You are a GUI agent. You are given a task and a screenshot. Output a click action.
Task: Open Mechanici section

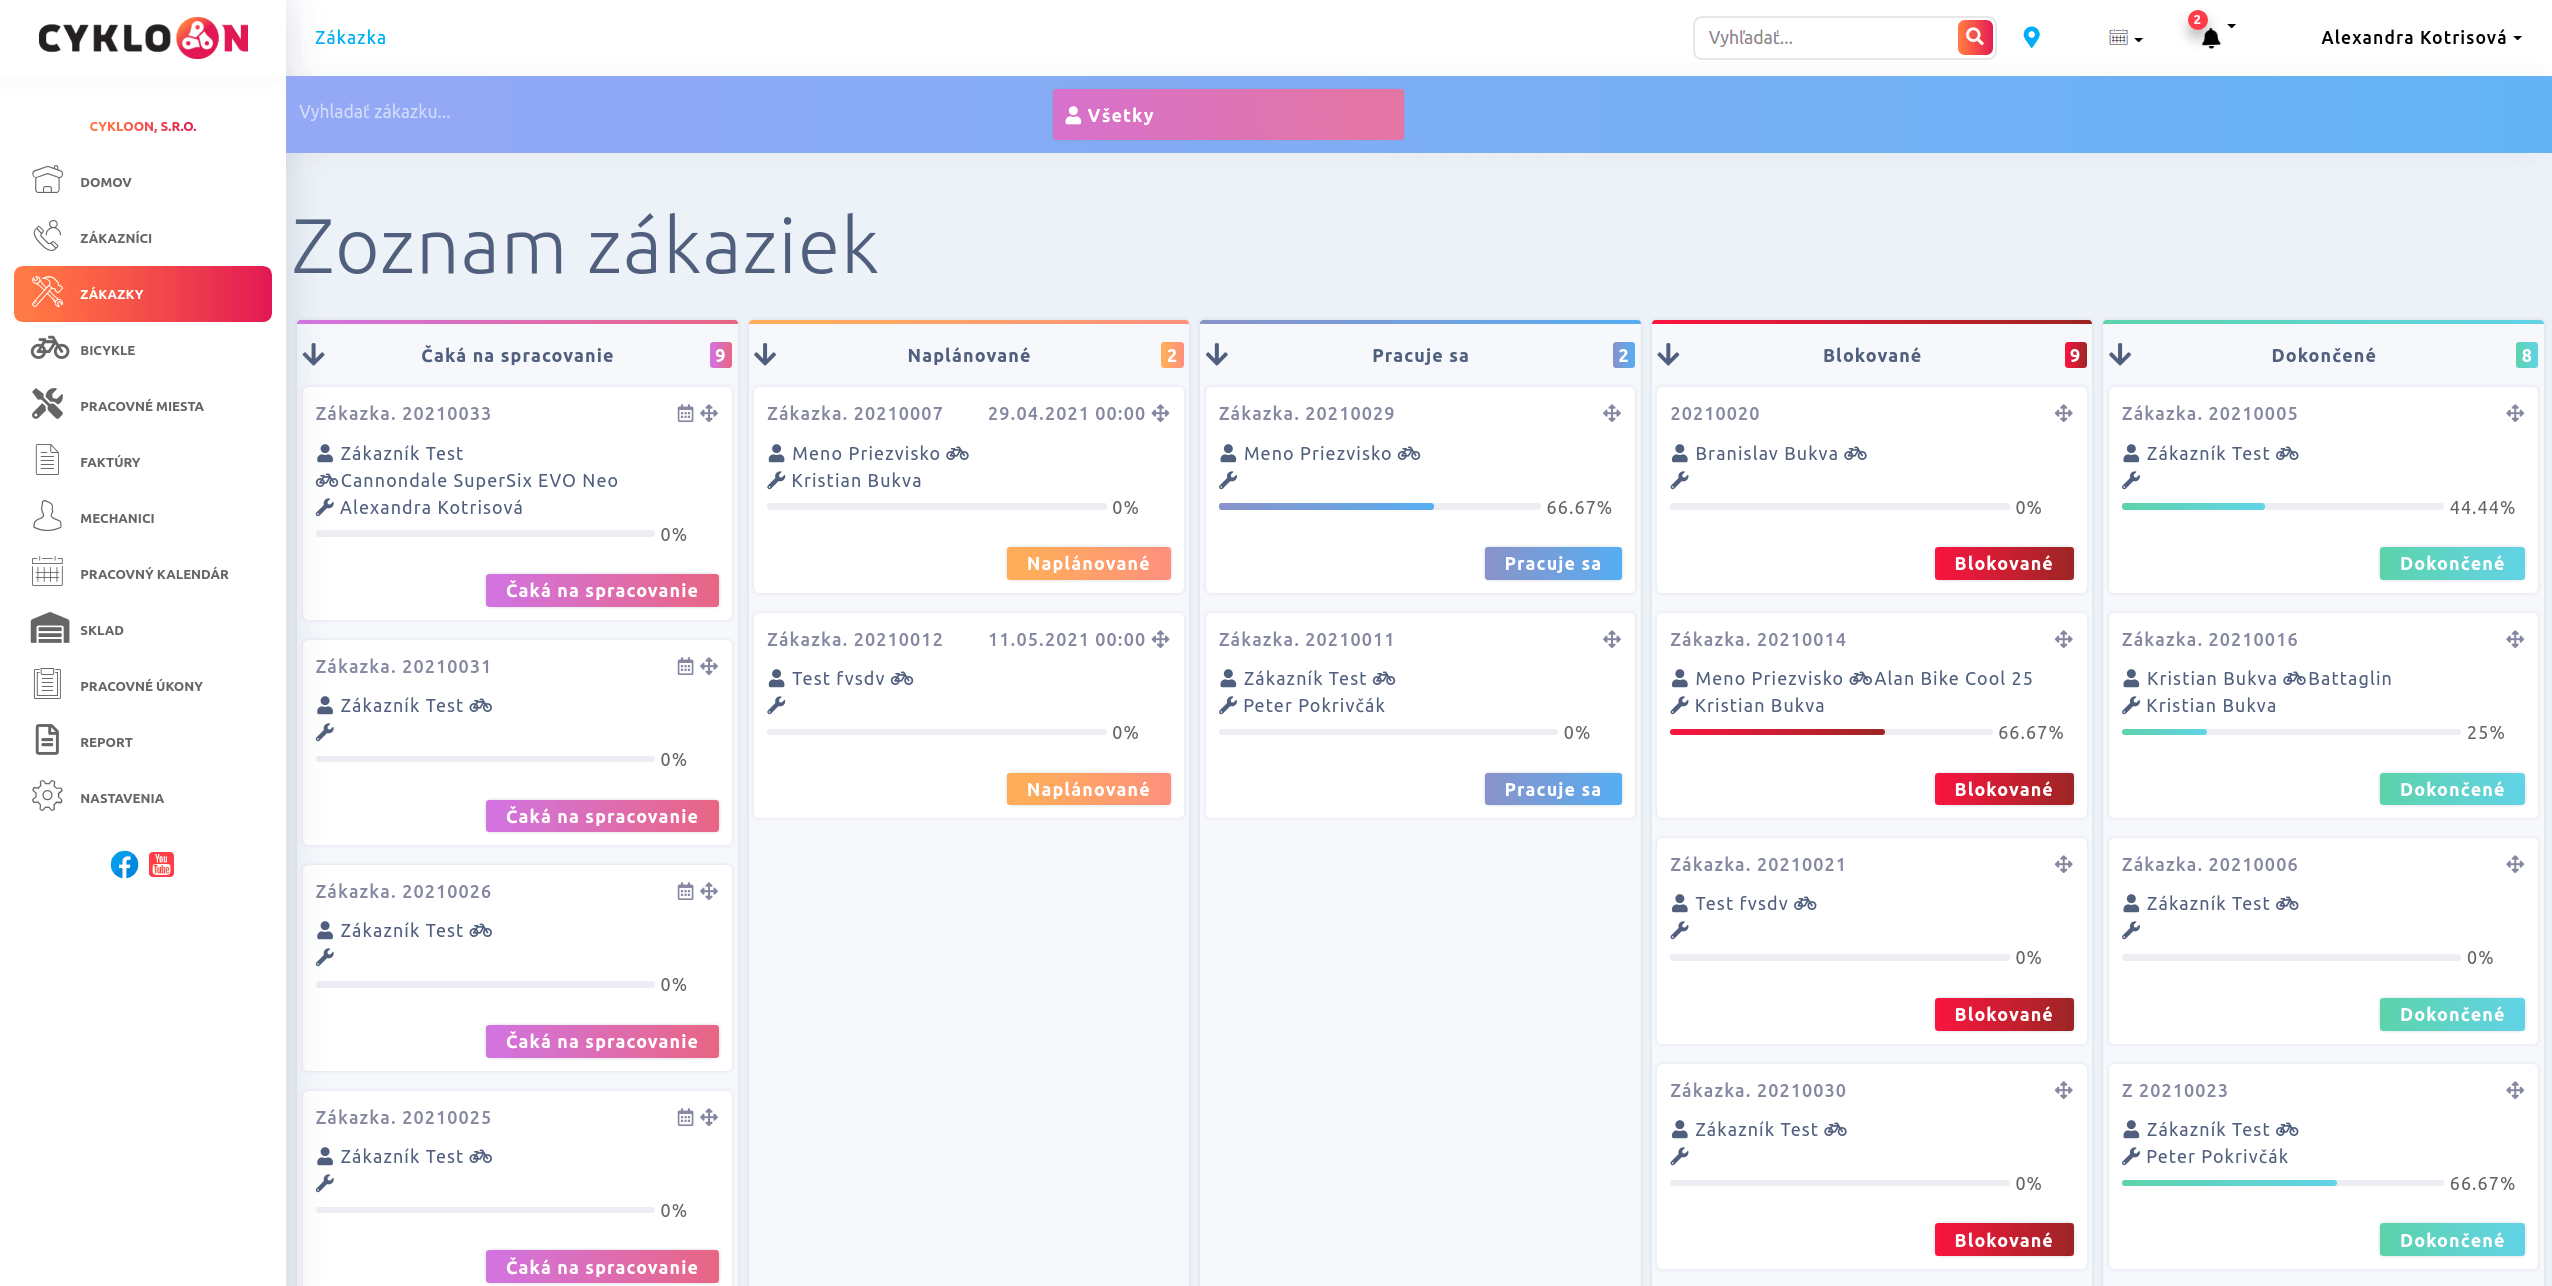[143, 518]
